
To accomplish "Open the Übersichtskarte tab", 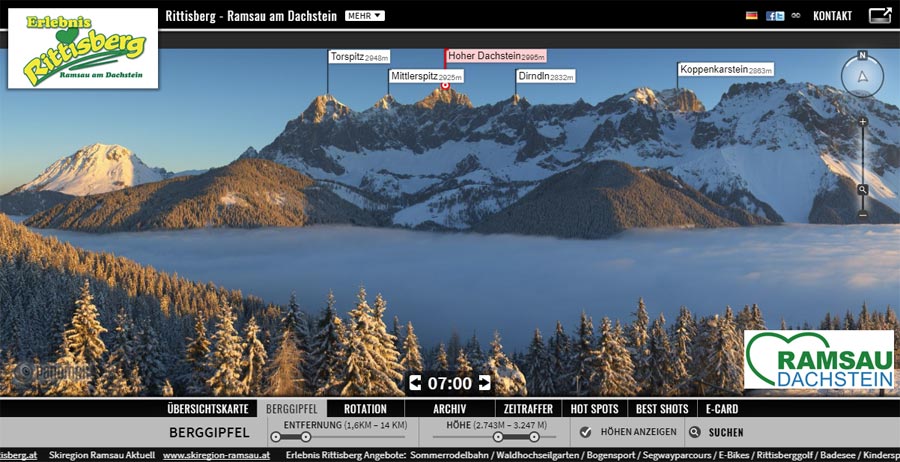I will [208, 409].
